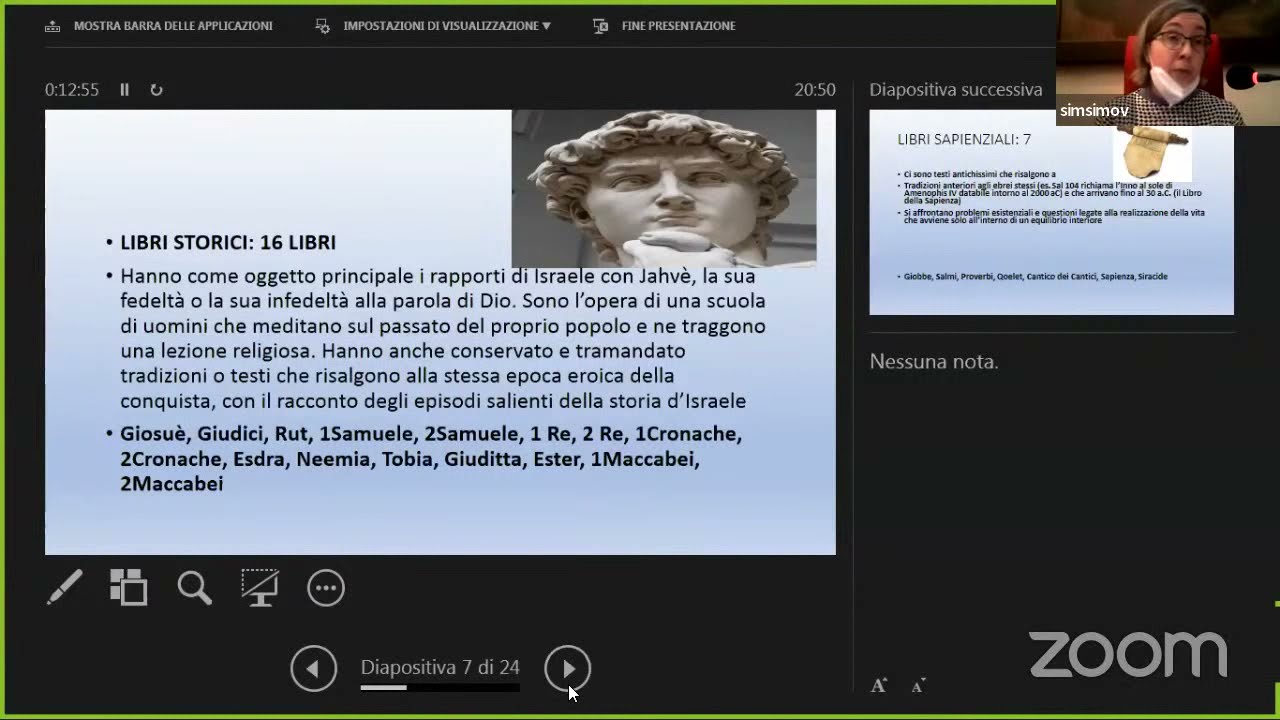Click the simsimov webcam video thumbnail
The image size is (1280, 720).
coord(1167,62)
